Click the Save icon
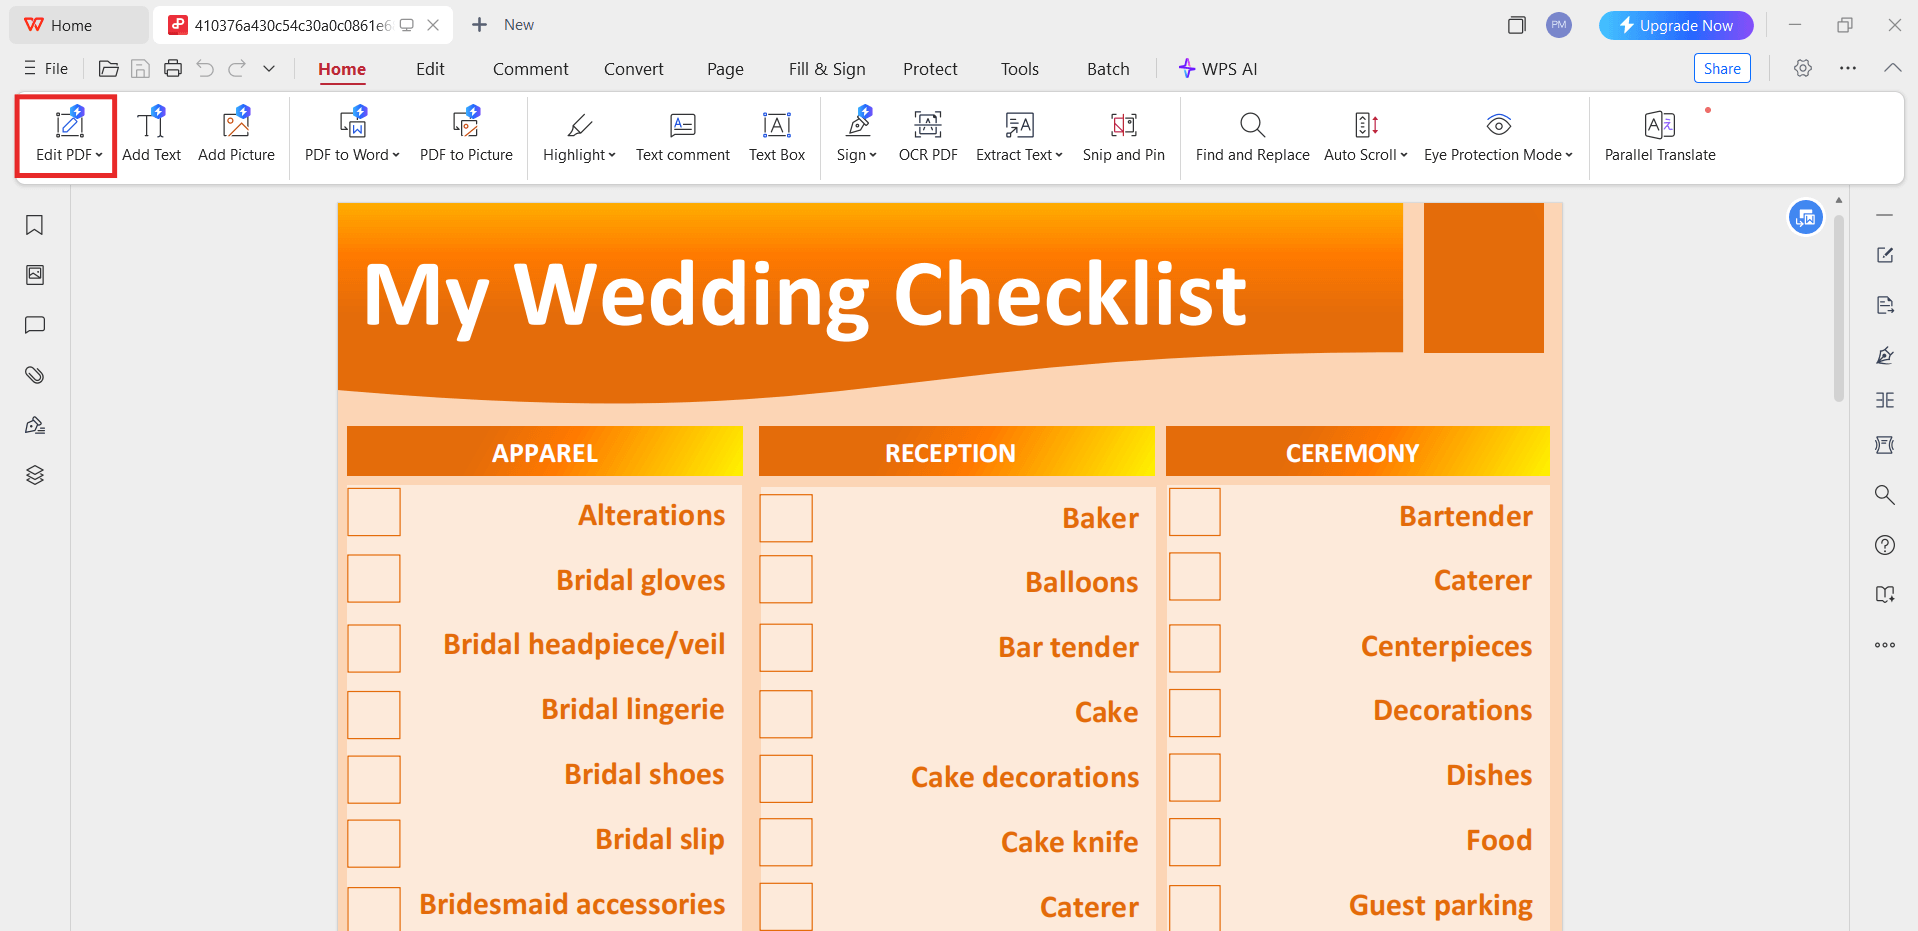 click(141, 69)
